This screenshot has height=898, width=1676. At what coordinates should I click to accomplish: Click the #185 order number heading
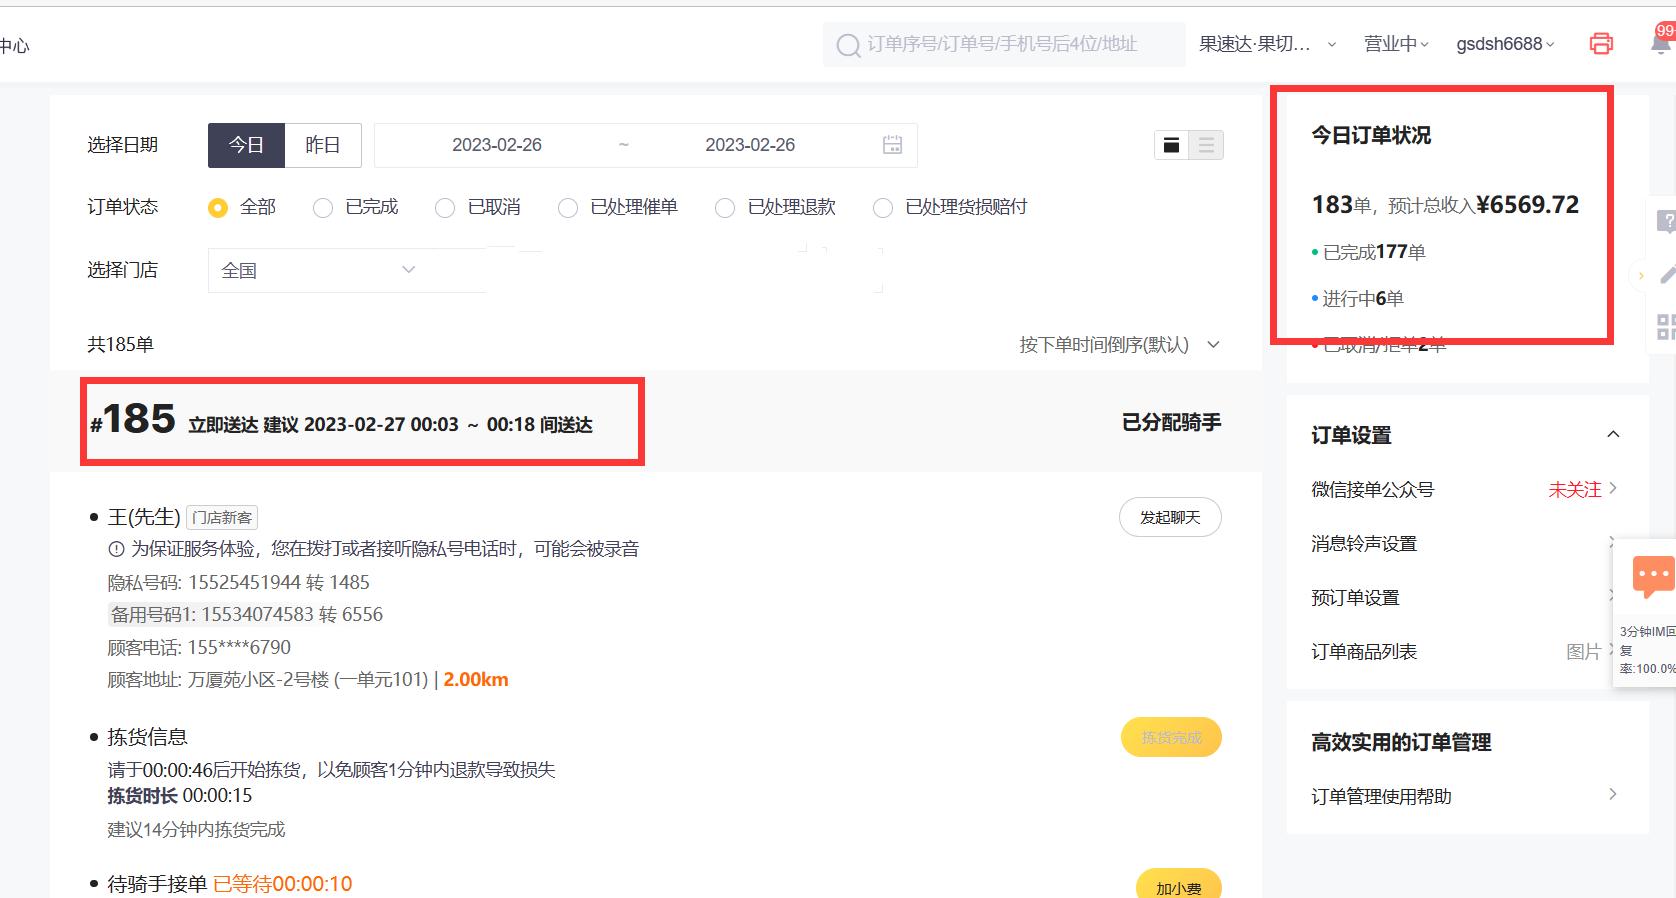coord(133,420)
